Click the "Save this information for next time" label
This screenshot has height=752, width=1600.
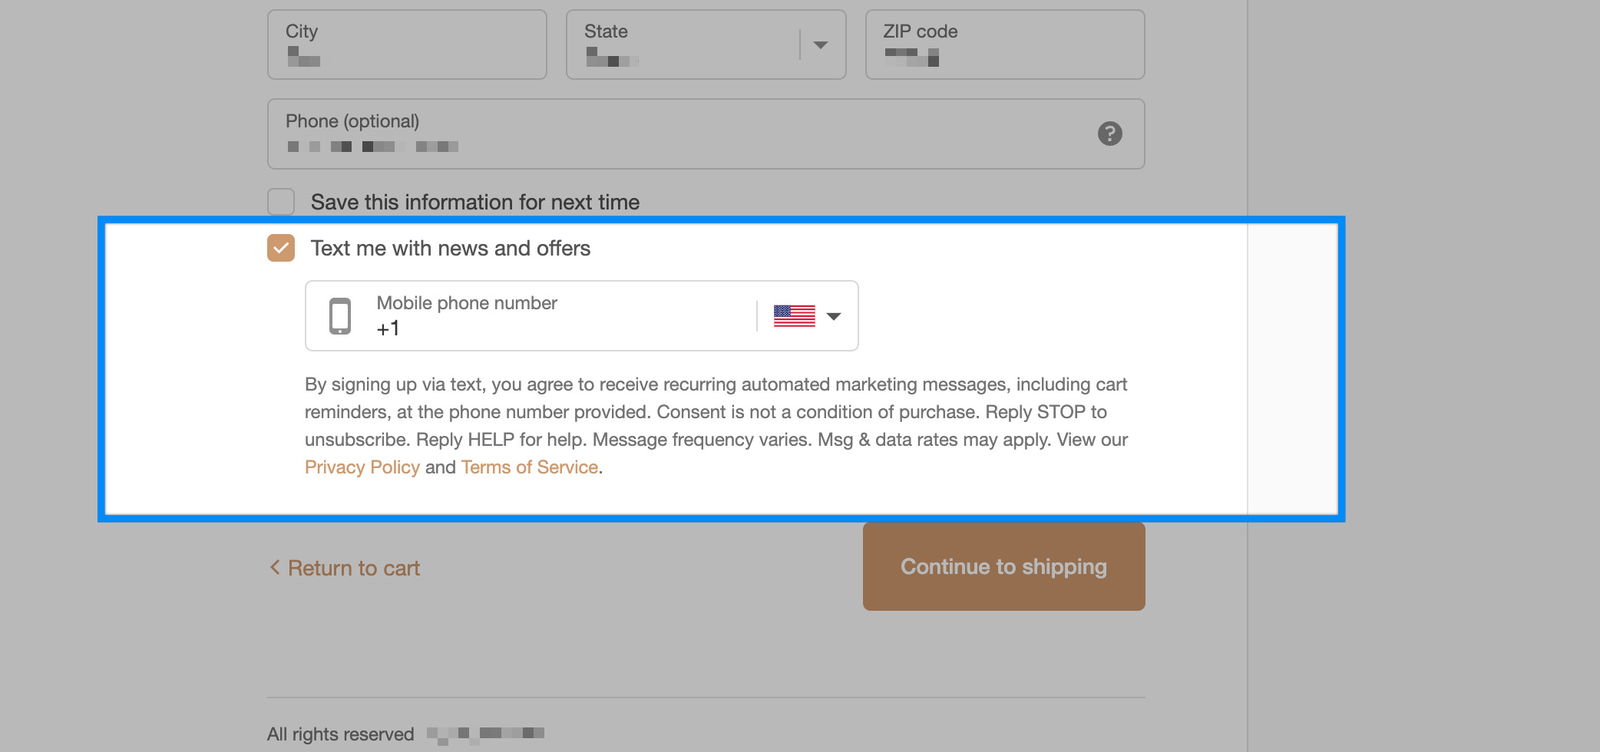pos(474,202)
